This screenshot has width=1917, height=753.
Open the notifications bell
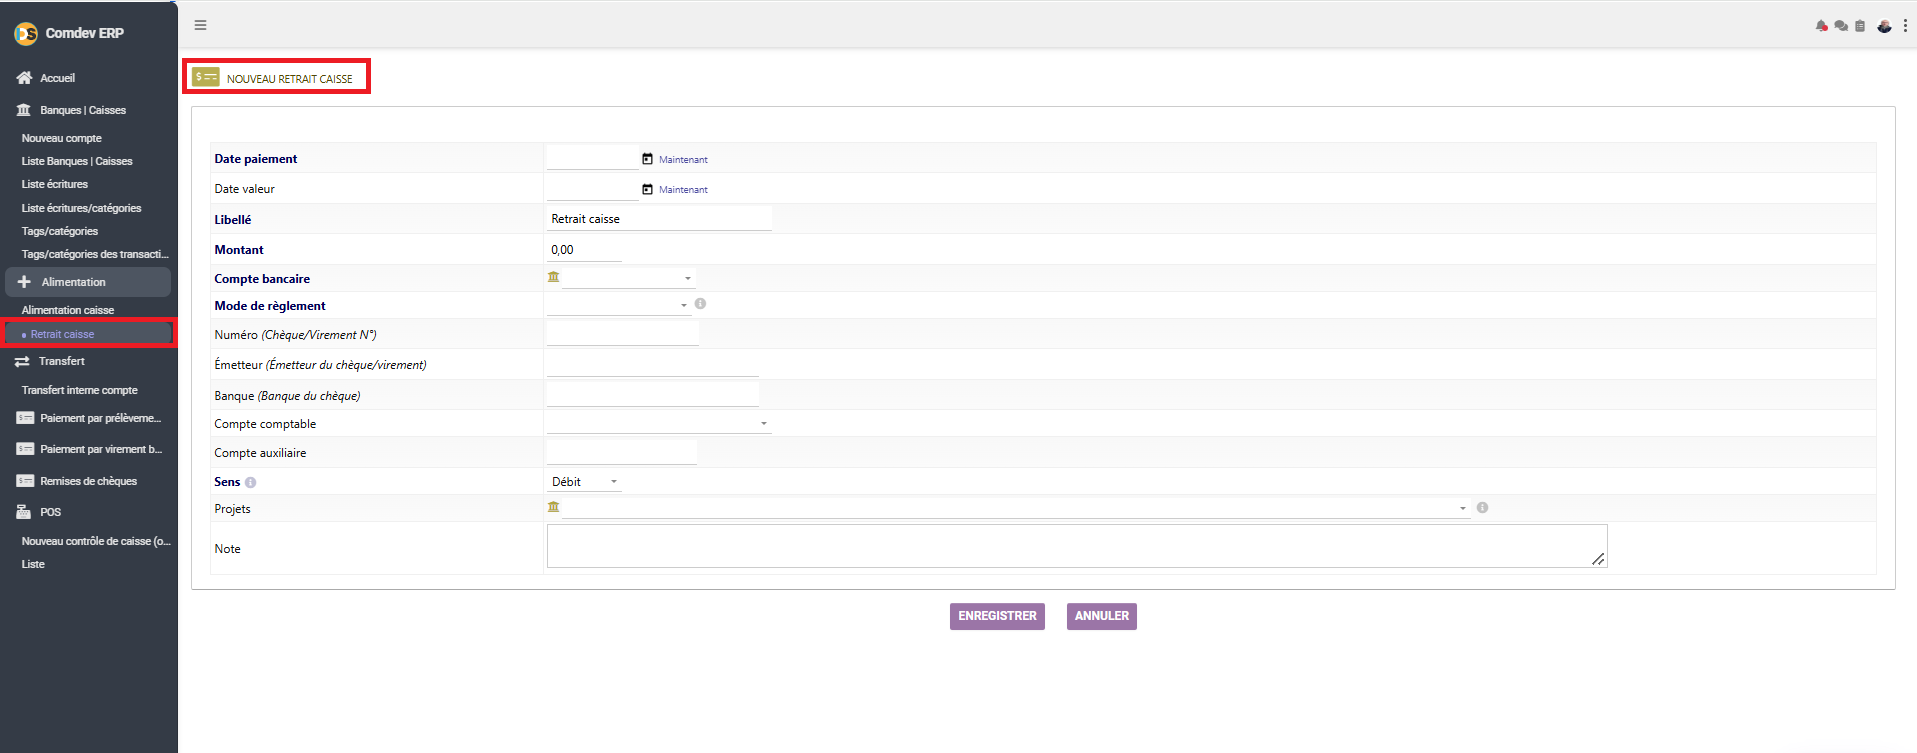[x=1821, y=26]
